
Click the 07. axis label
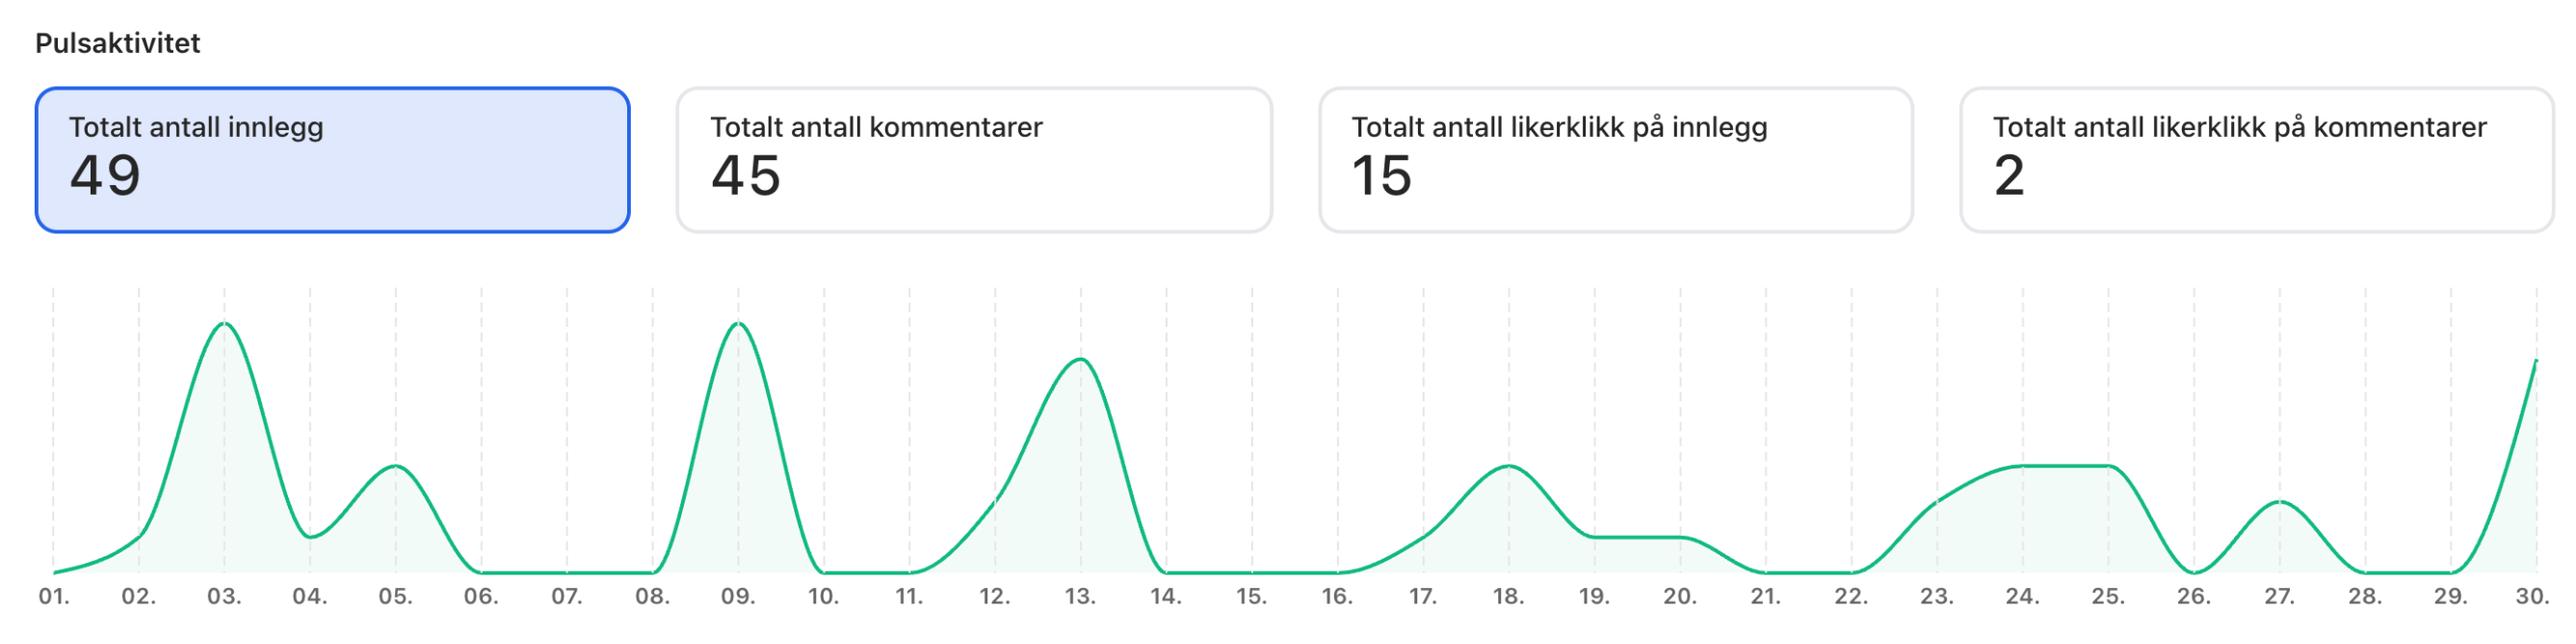[567, 597]
